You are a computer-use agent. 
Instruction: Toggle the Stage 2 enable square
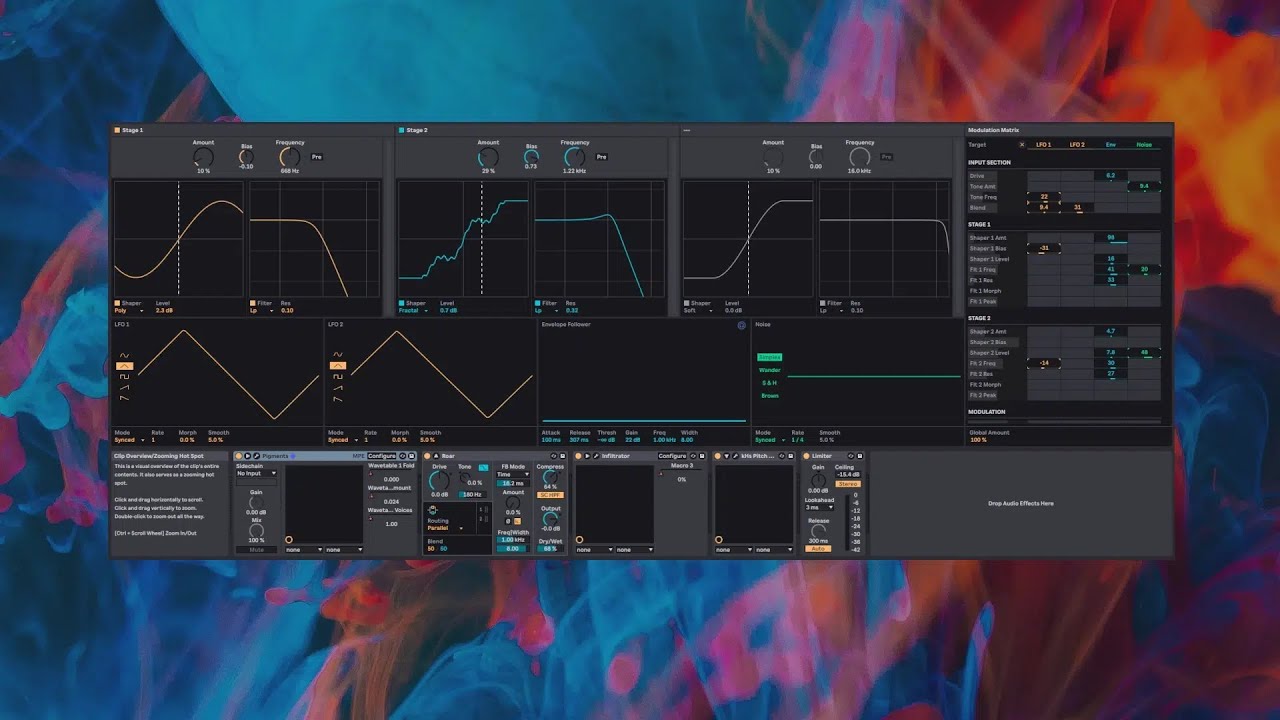click(x=401, y=130)
